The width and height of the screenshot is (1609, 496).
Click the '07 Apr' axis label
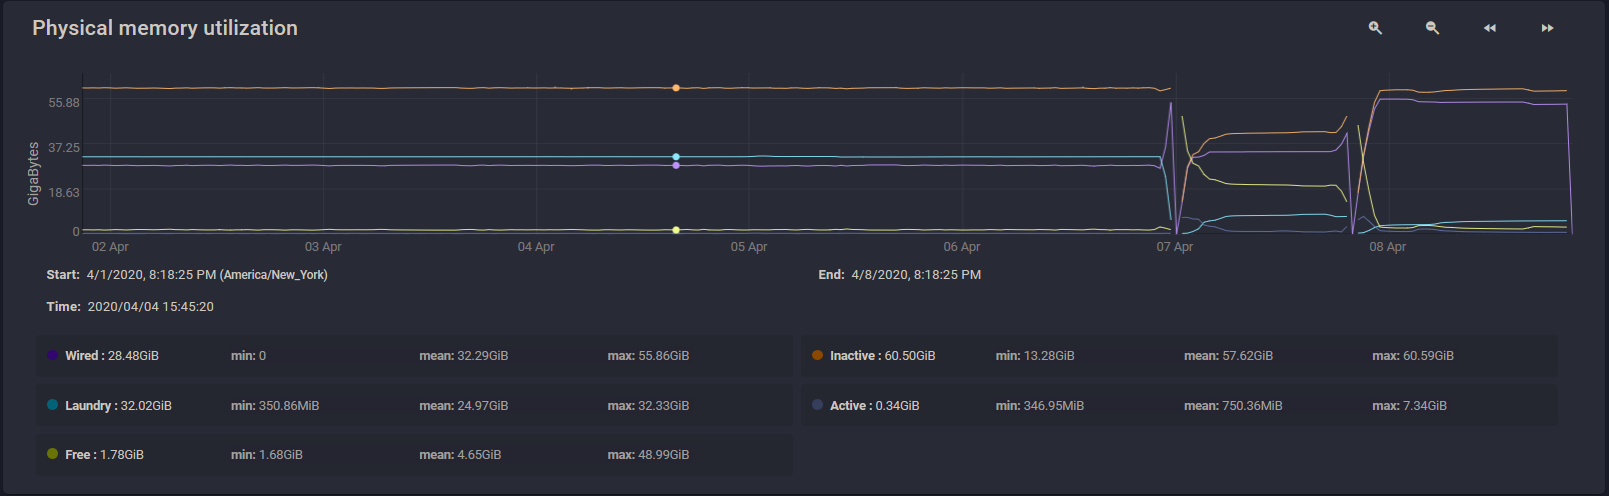[1175, 247]
